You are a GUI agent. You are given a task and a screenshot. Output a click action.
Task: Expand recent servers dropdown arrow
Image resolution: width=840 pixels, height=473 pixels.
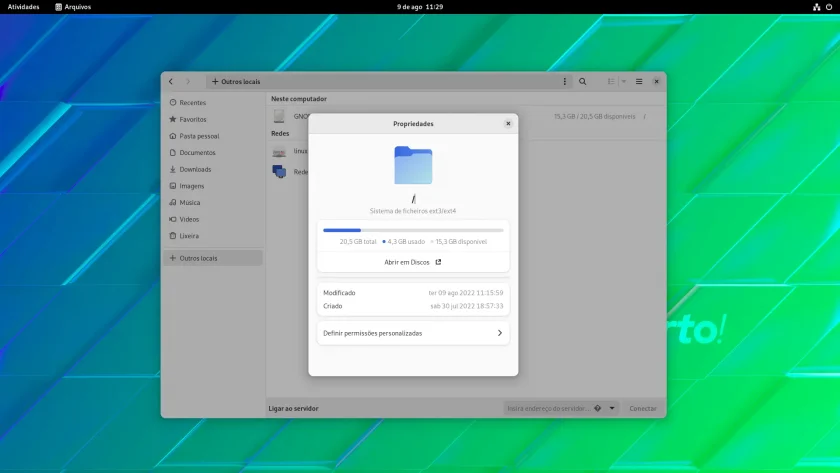click(x=612, y=408)
